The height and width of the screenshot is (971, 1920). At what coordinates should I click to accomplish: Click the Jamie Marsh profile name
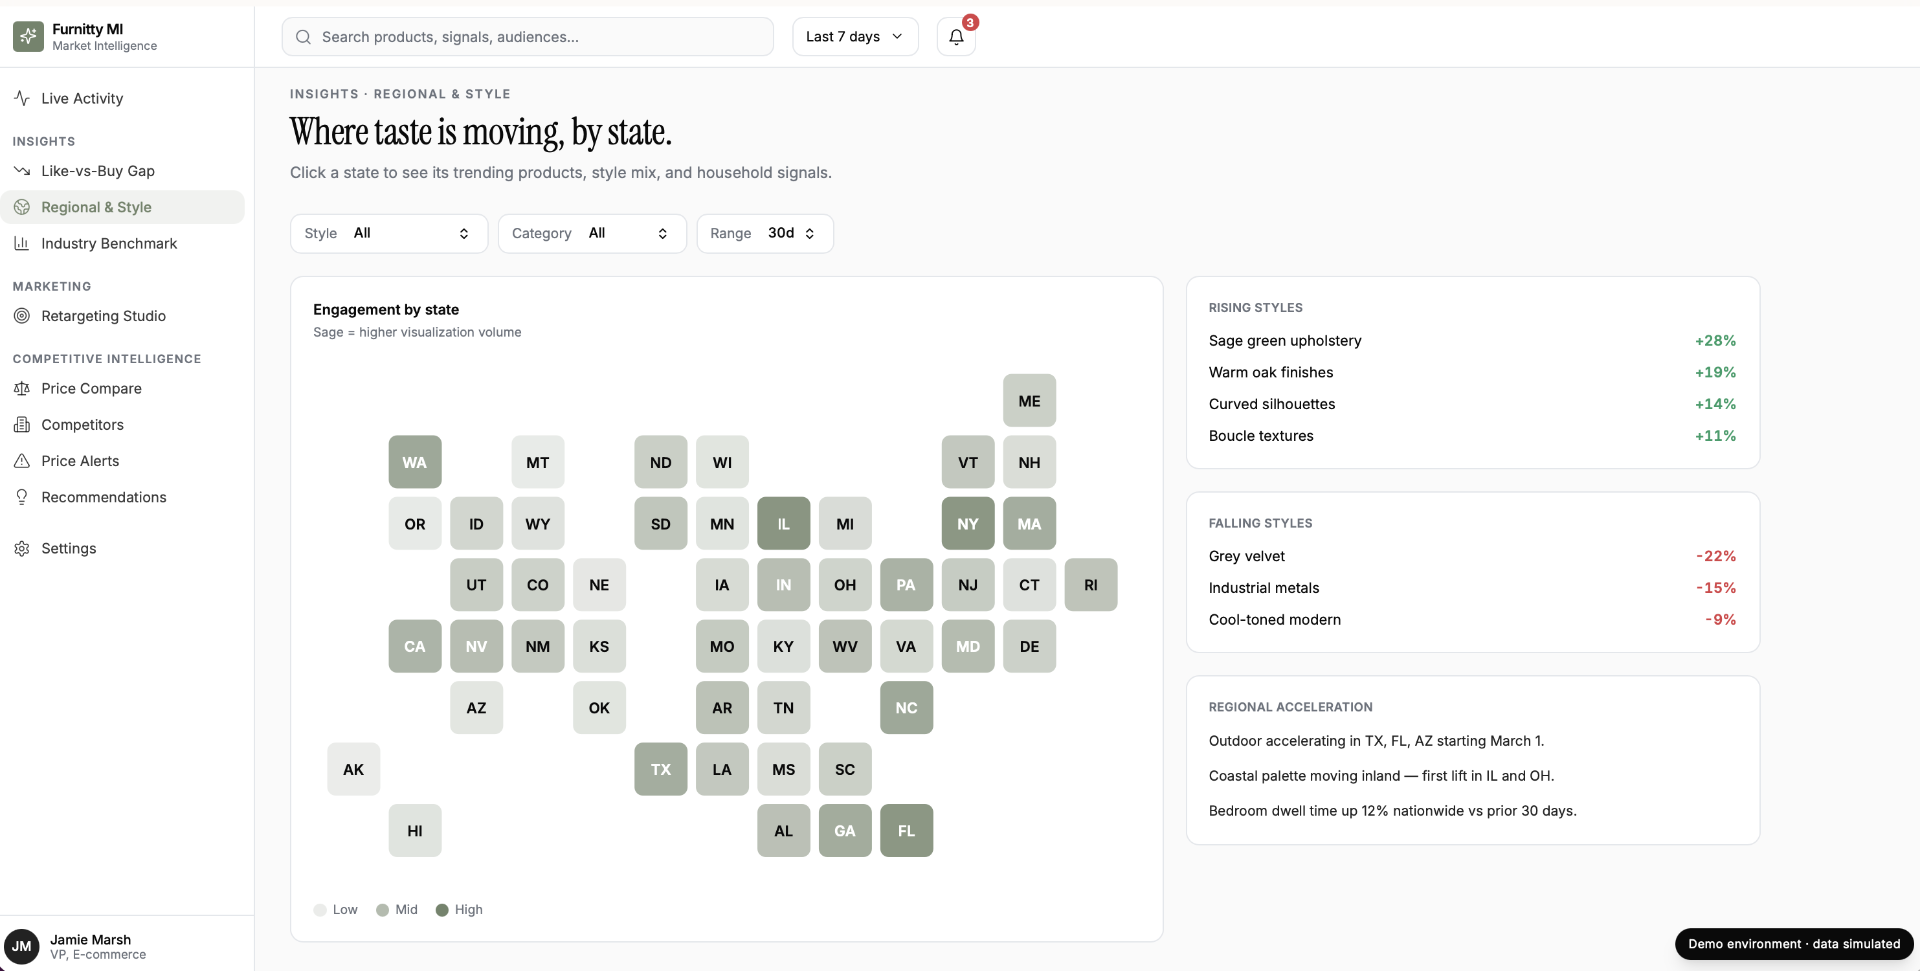[90, 940]
